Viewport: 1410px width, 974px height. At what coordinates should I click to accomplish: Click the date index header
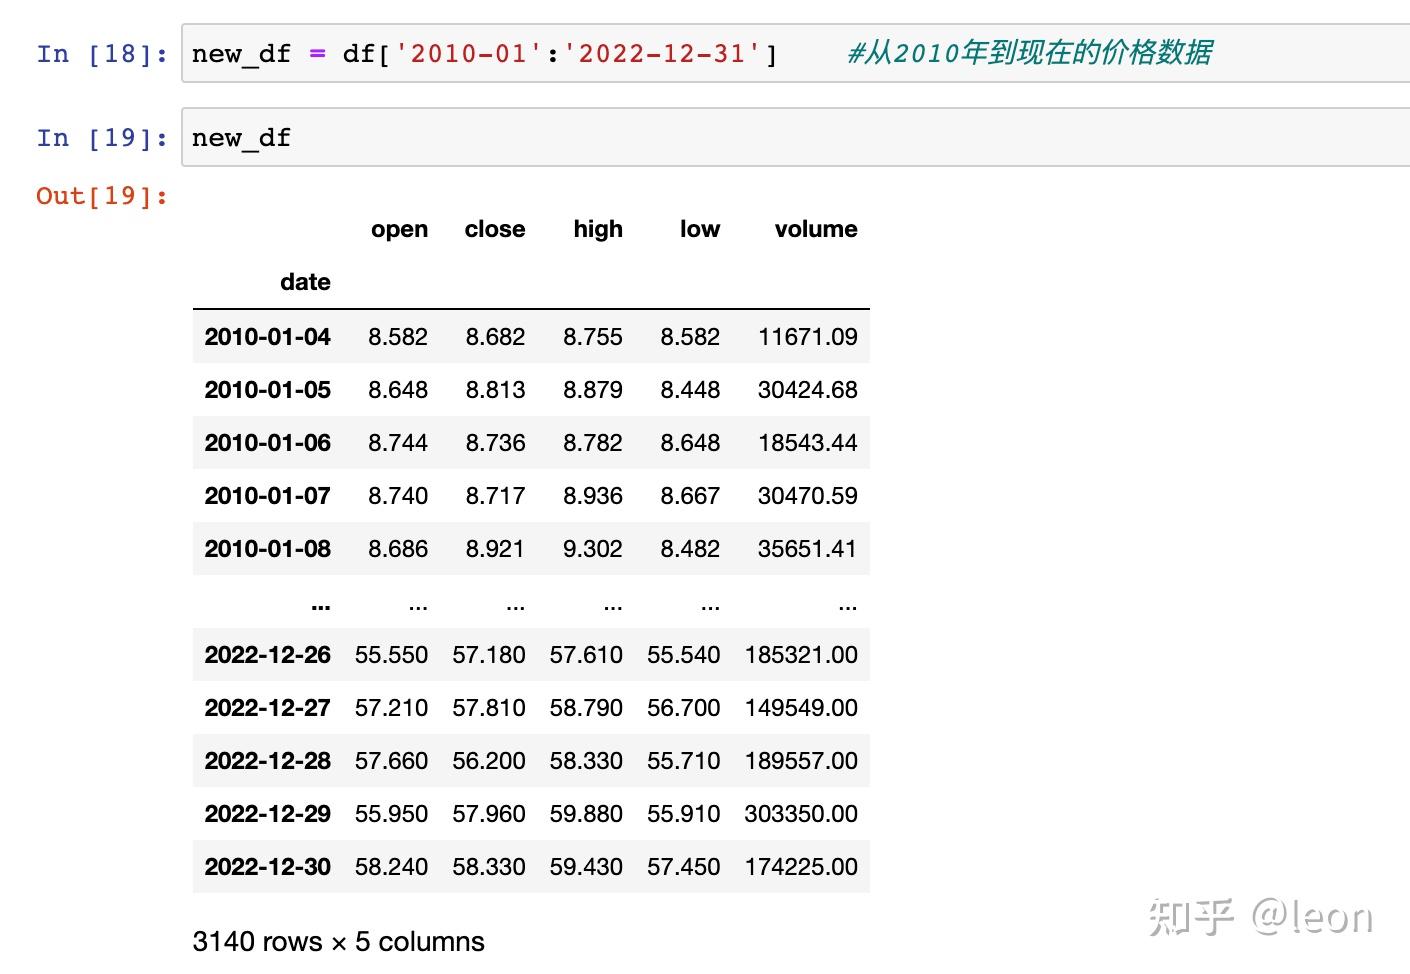[x=305, y=282]
